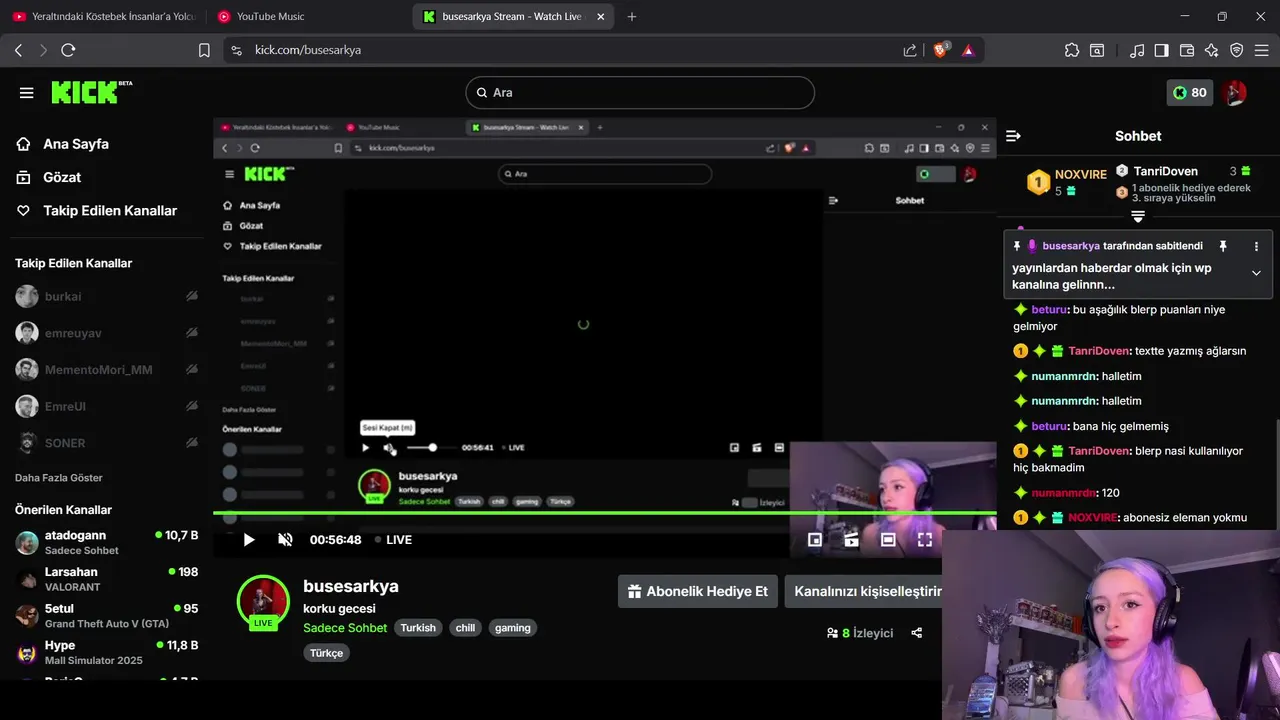1280x720 pixels.
Task: Bookmark this page
Action: click(204, 50)
